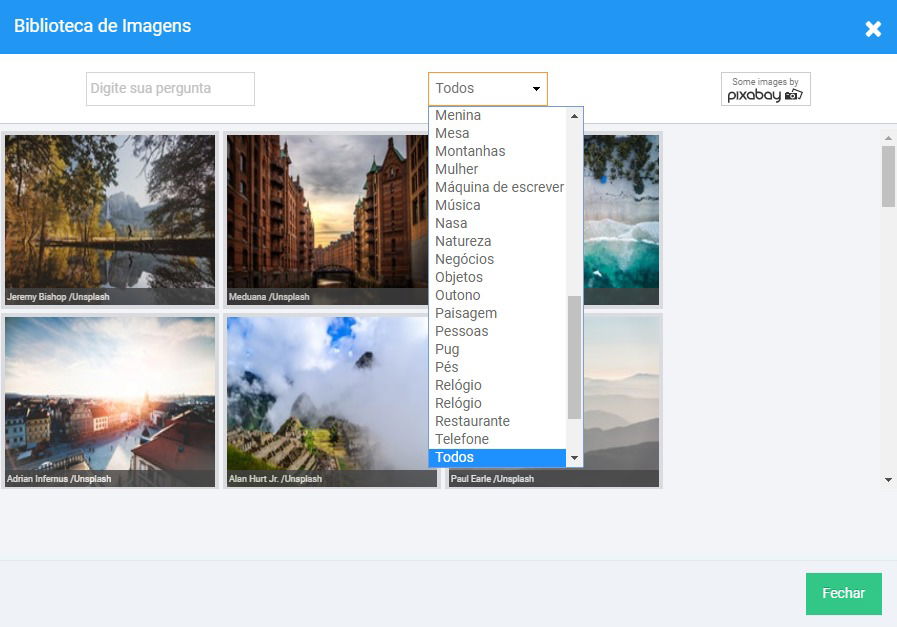Select Telefone from the list
Screen dimensions: 897x627
click(x=497, y=439)
